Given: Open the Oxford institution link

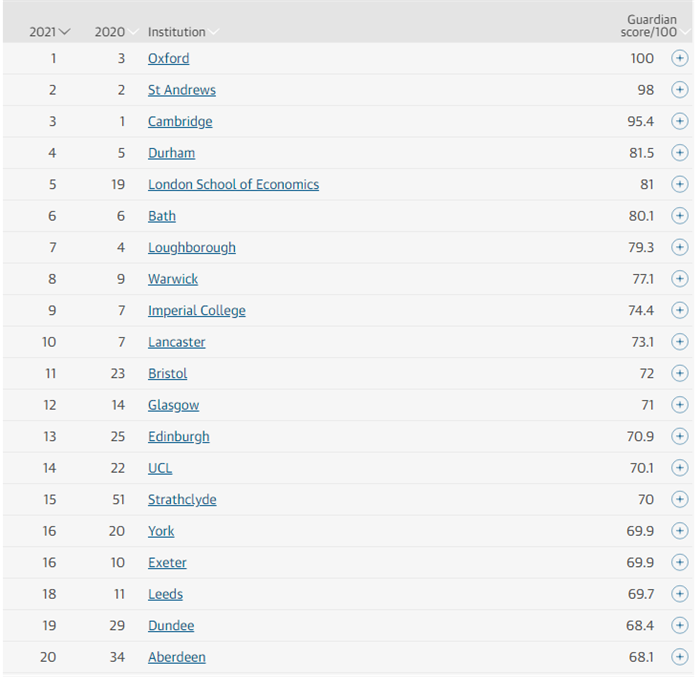Looking at the screenshot, I should [168, 59].
